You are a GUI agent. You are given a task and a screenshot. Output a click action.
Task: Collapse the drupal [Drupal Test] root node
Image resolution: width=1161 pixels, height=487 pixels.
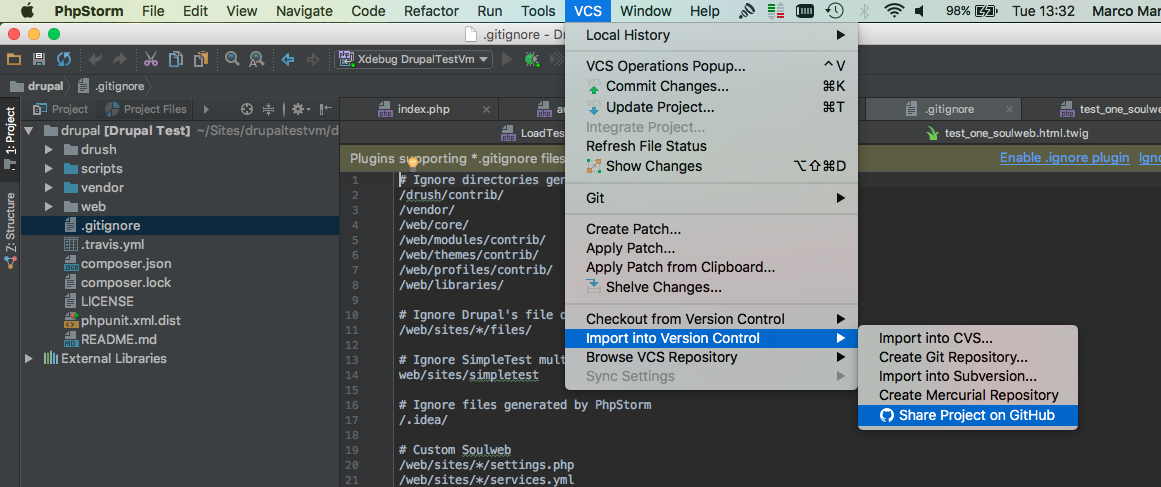point(30,130)
